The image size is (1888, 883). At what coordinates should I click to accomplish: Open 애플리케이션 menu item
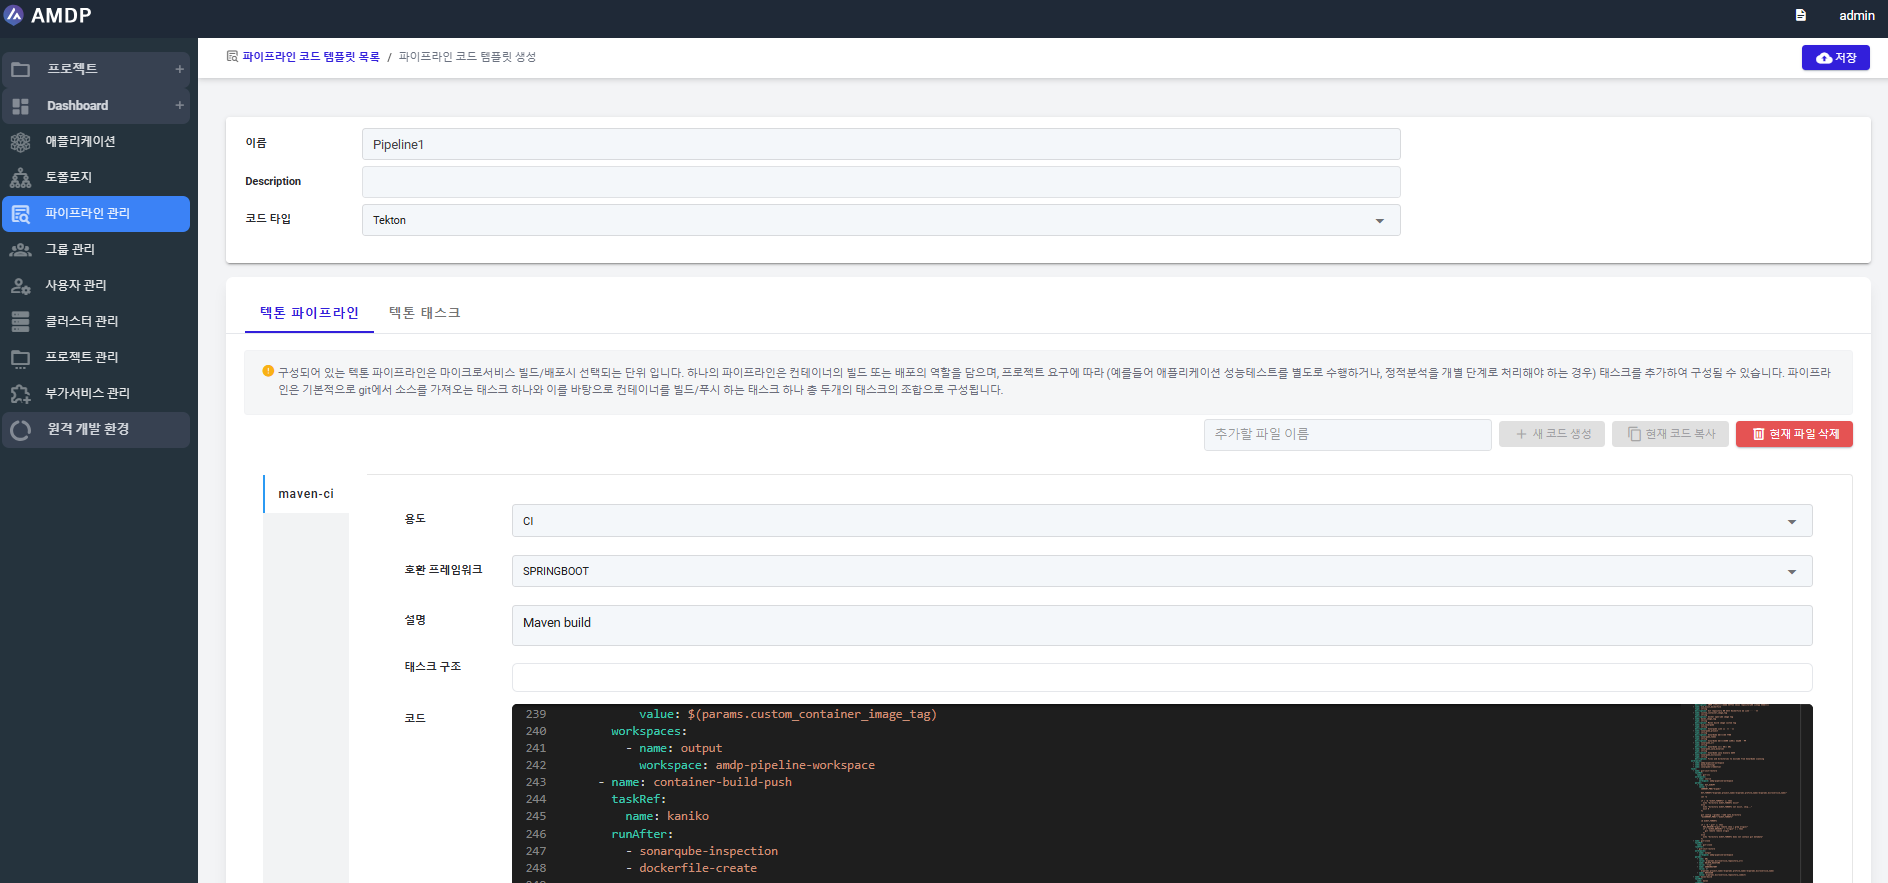click(96, 142)
